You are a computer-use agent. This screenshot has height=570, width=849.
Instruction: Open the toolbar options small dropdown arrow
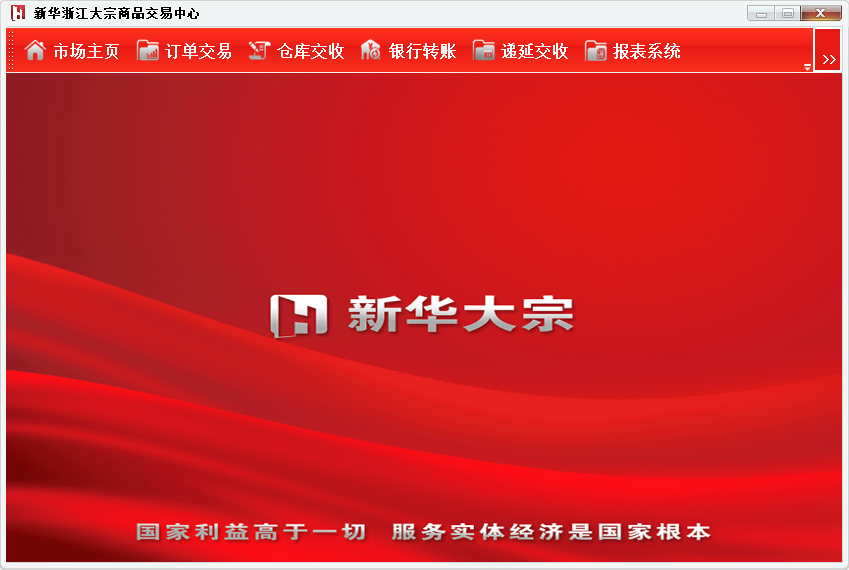pyautogui.click(x=807, y=67)
